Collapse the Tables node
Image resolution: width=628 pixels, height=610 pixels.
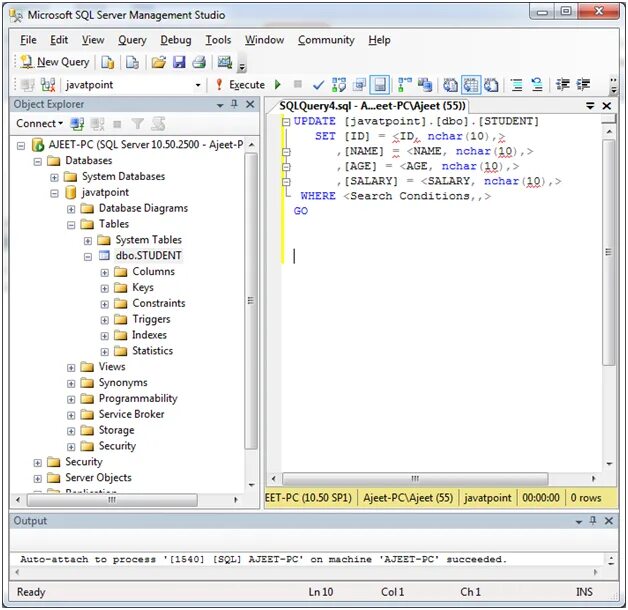click(71, 225)
